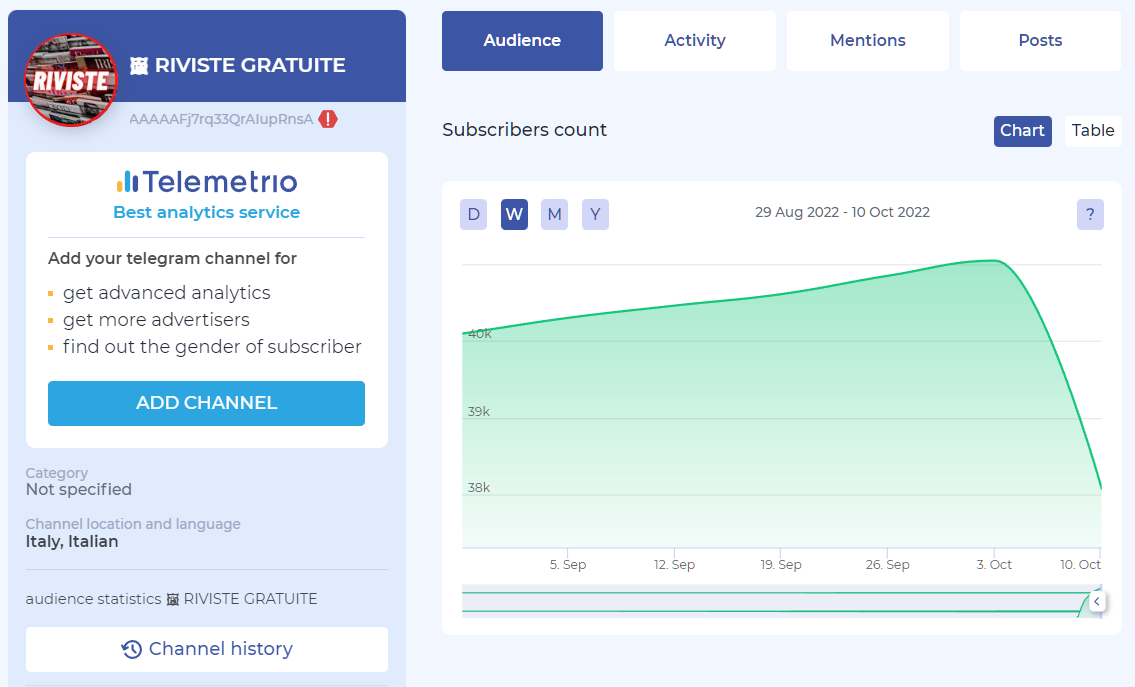
Task: Click the 'Best analytics service' tagline
Action: 206,212
